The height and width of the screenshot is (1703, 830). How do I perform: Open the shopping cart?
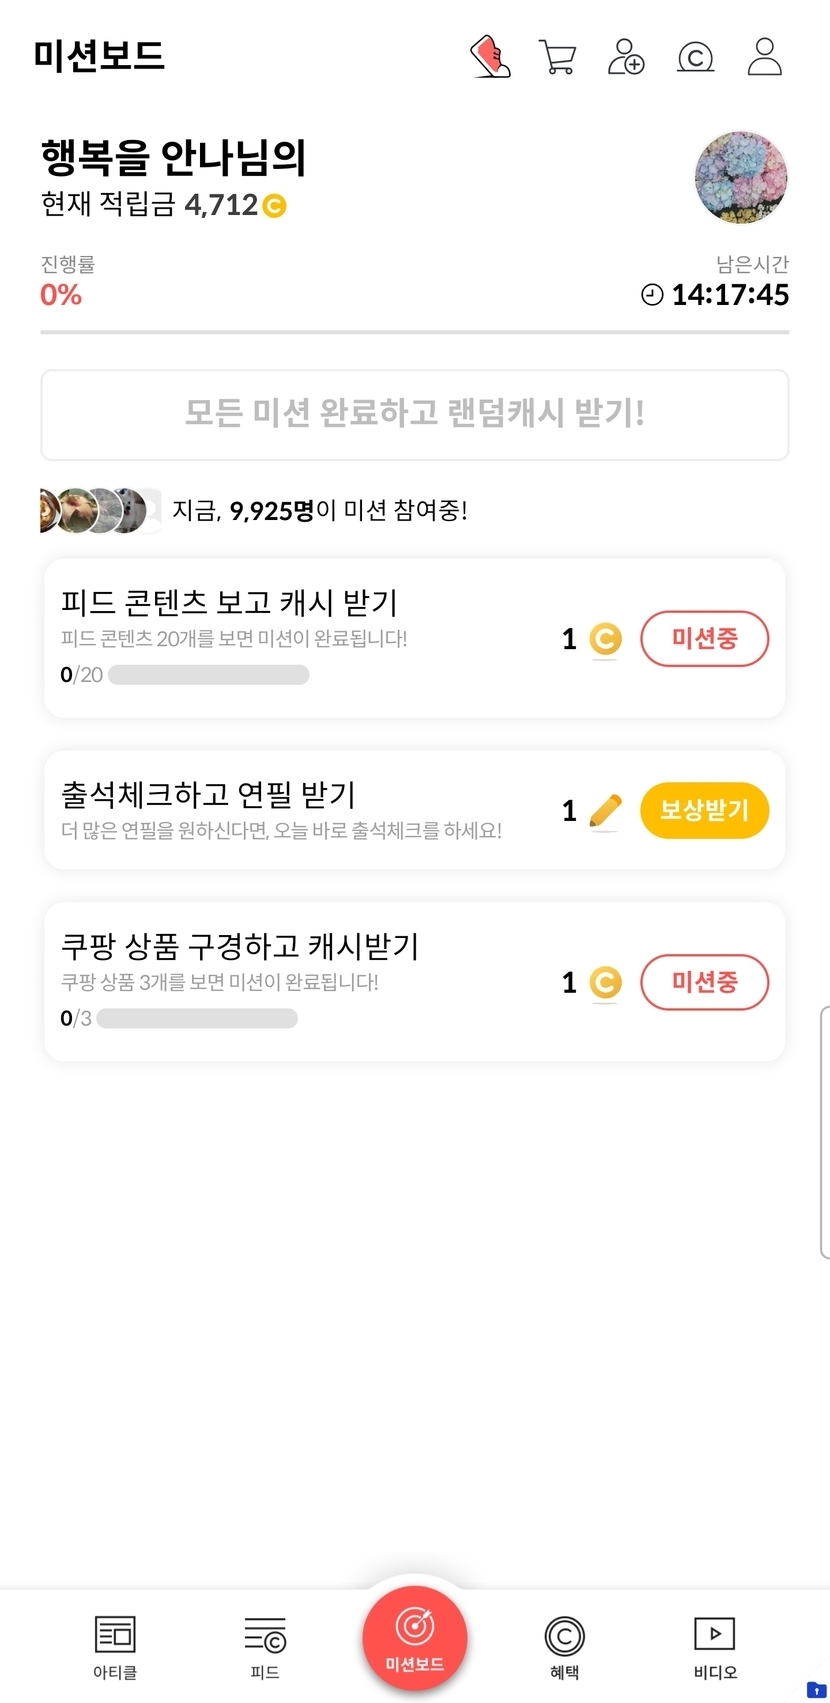557,57
